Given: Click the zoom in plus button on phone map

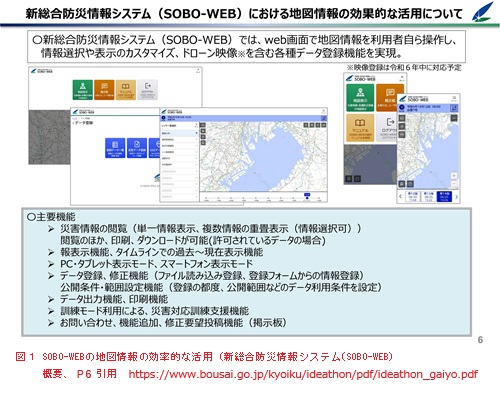Looking at the screenshot, I should click(x=454, y=176).
